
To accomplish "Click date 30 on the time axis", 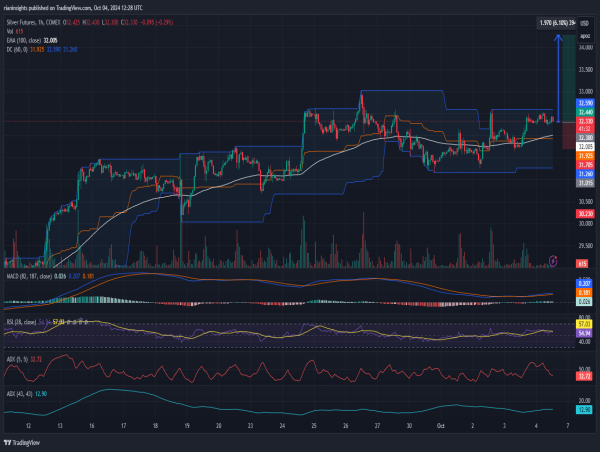I will point(409,426).
